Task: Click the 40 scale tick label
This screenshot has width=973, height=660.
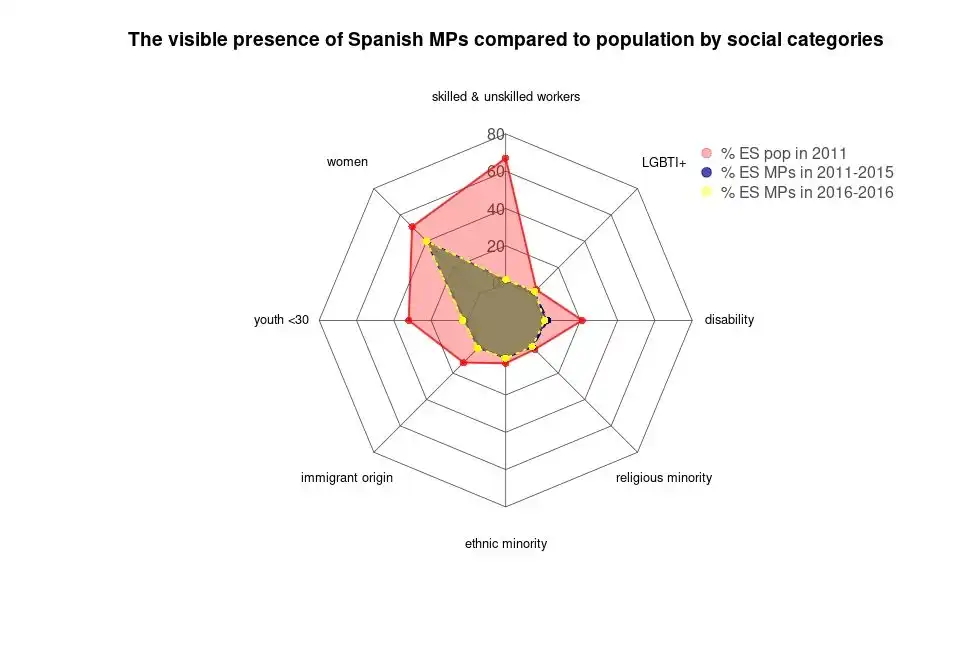Action: pos(496,210)
